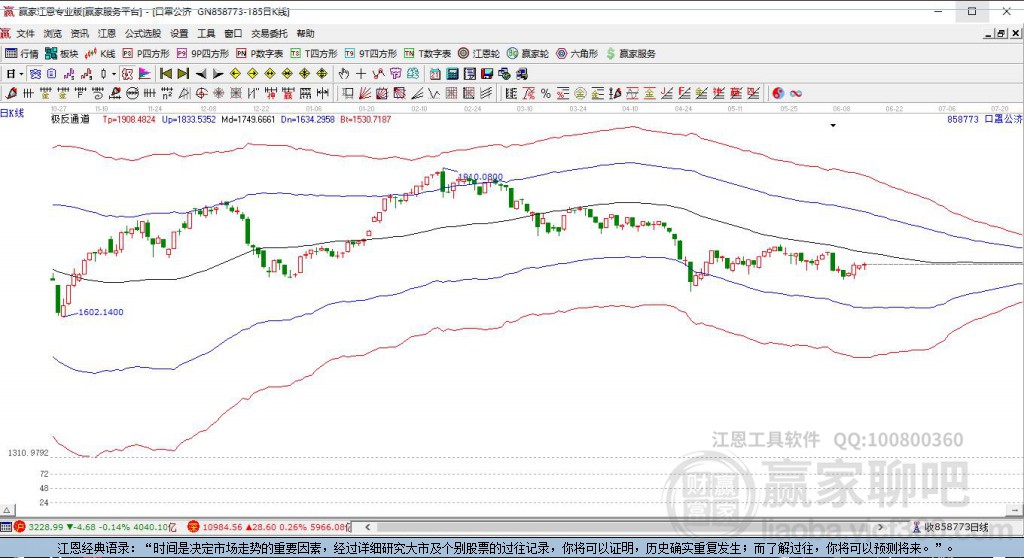Open 赢家服务 service page
1024x558 pixels.
point(630,54)
